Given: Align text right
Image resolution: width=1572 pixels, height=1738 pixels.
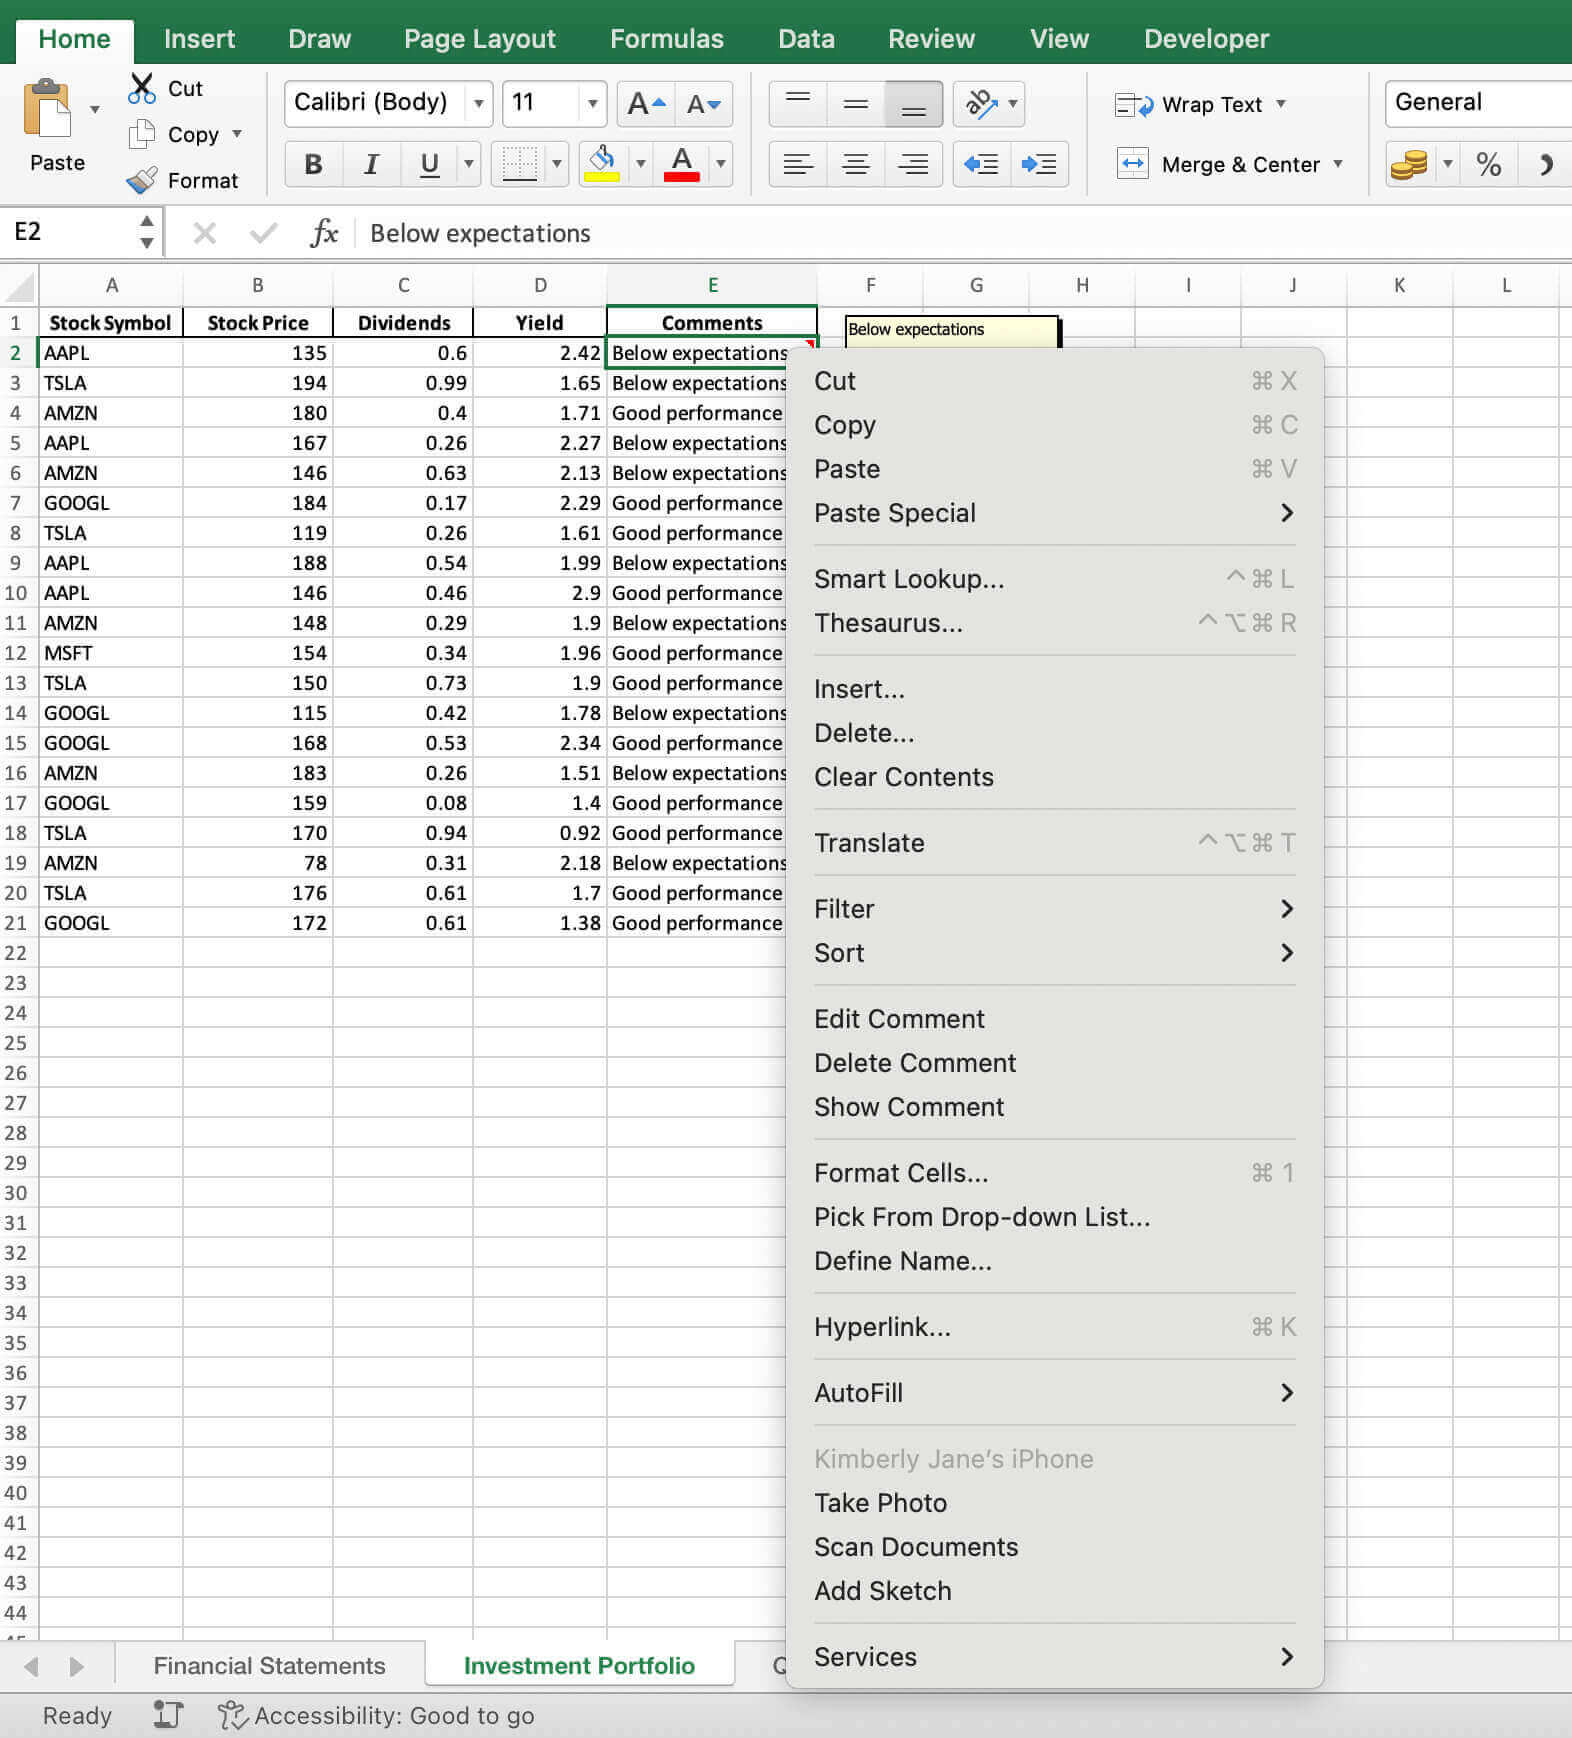Looking at the screenshot, I should (x=913, y=164).
